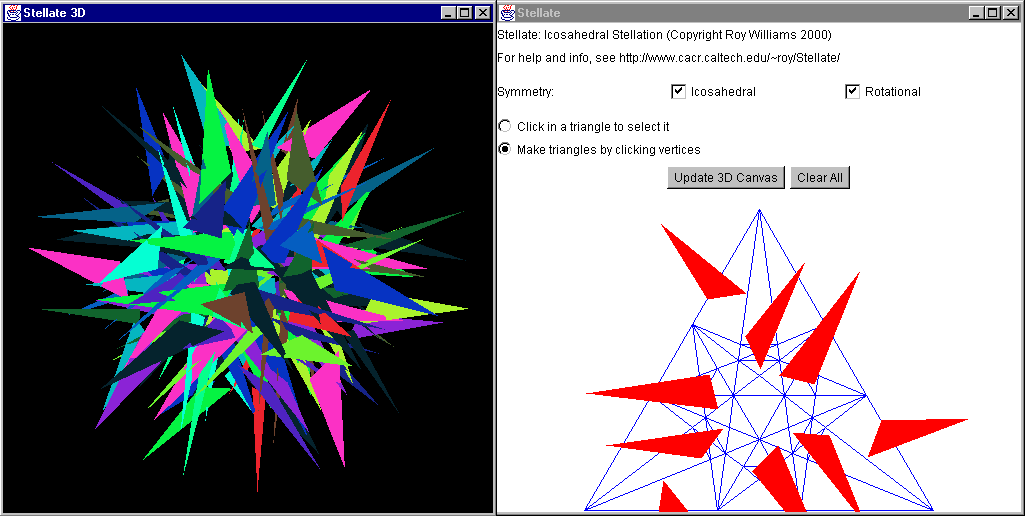The height and width of the screenshot is (516, 1025).
Task: Click the Java icon in Stellate window title bar
Action: coord(507,12)
